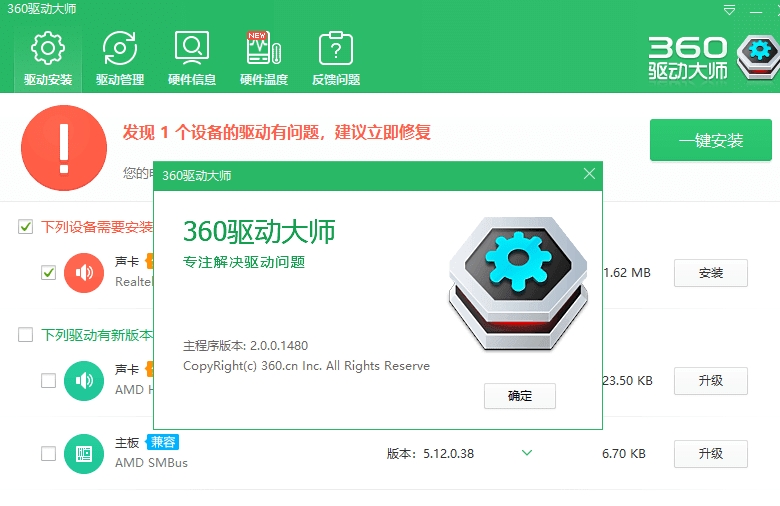This screenshot has width=780, height=506.
Task: Click the AMD SMBus device name
Action: [151, 463]
